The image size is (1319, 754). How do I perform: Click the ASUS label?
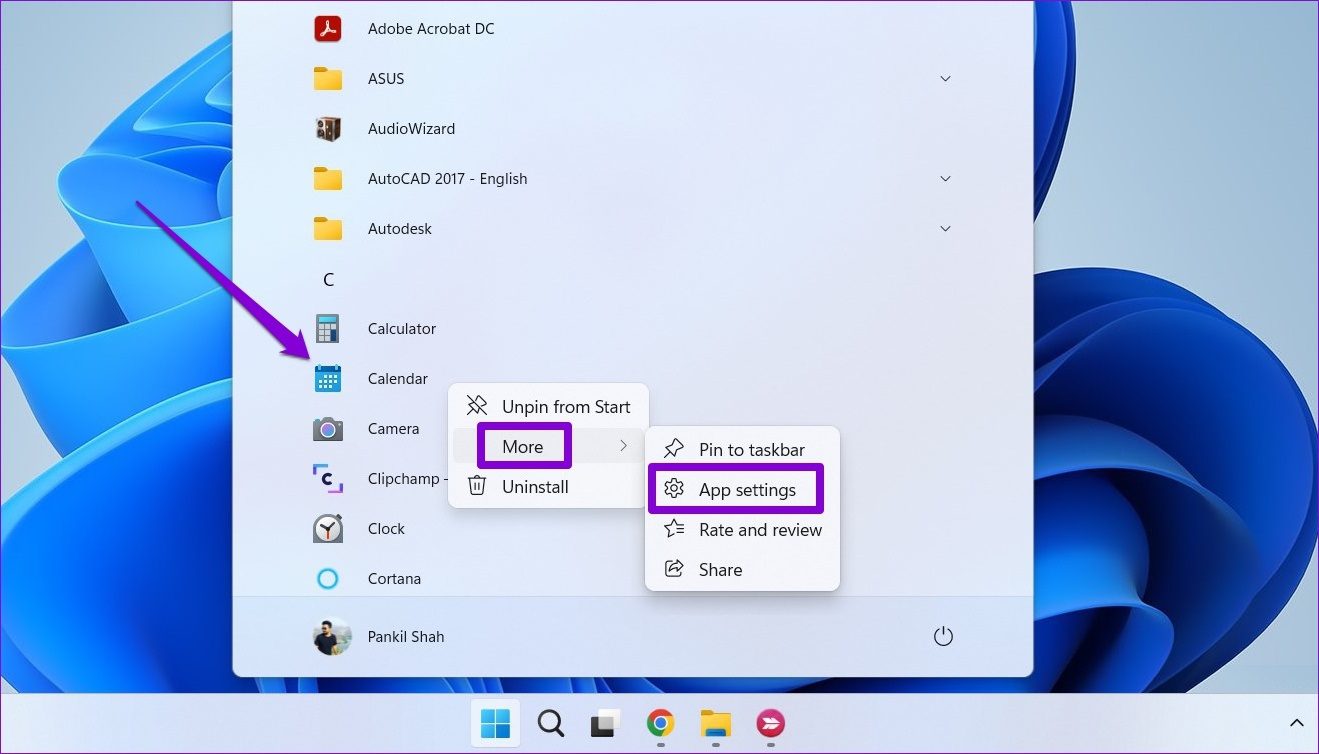386,79
